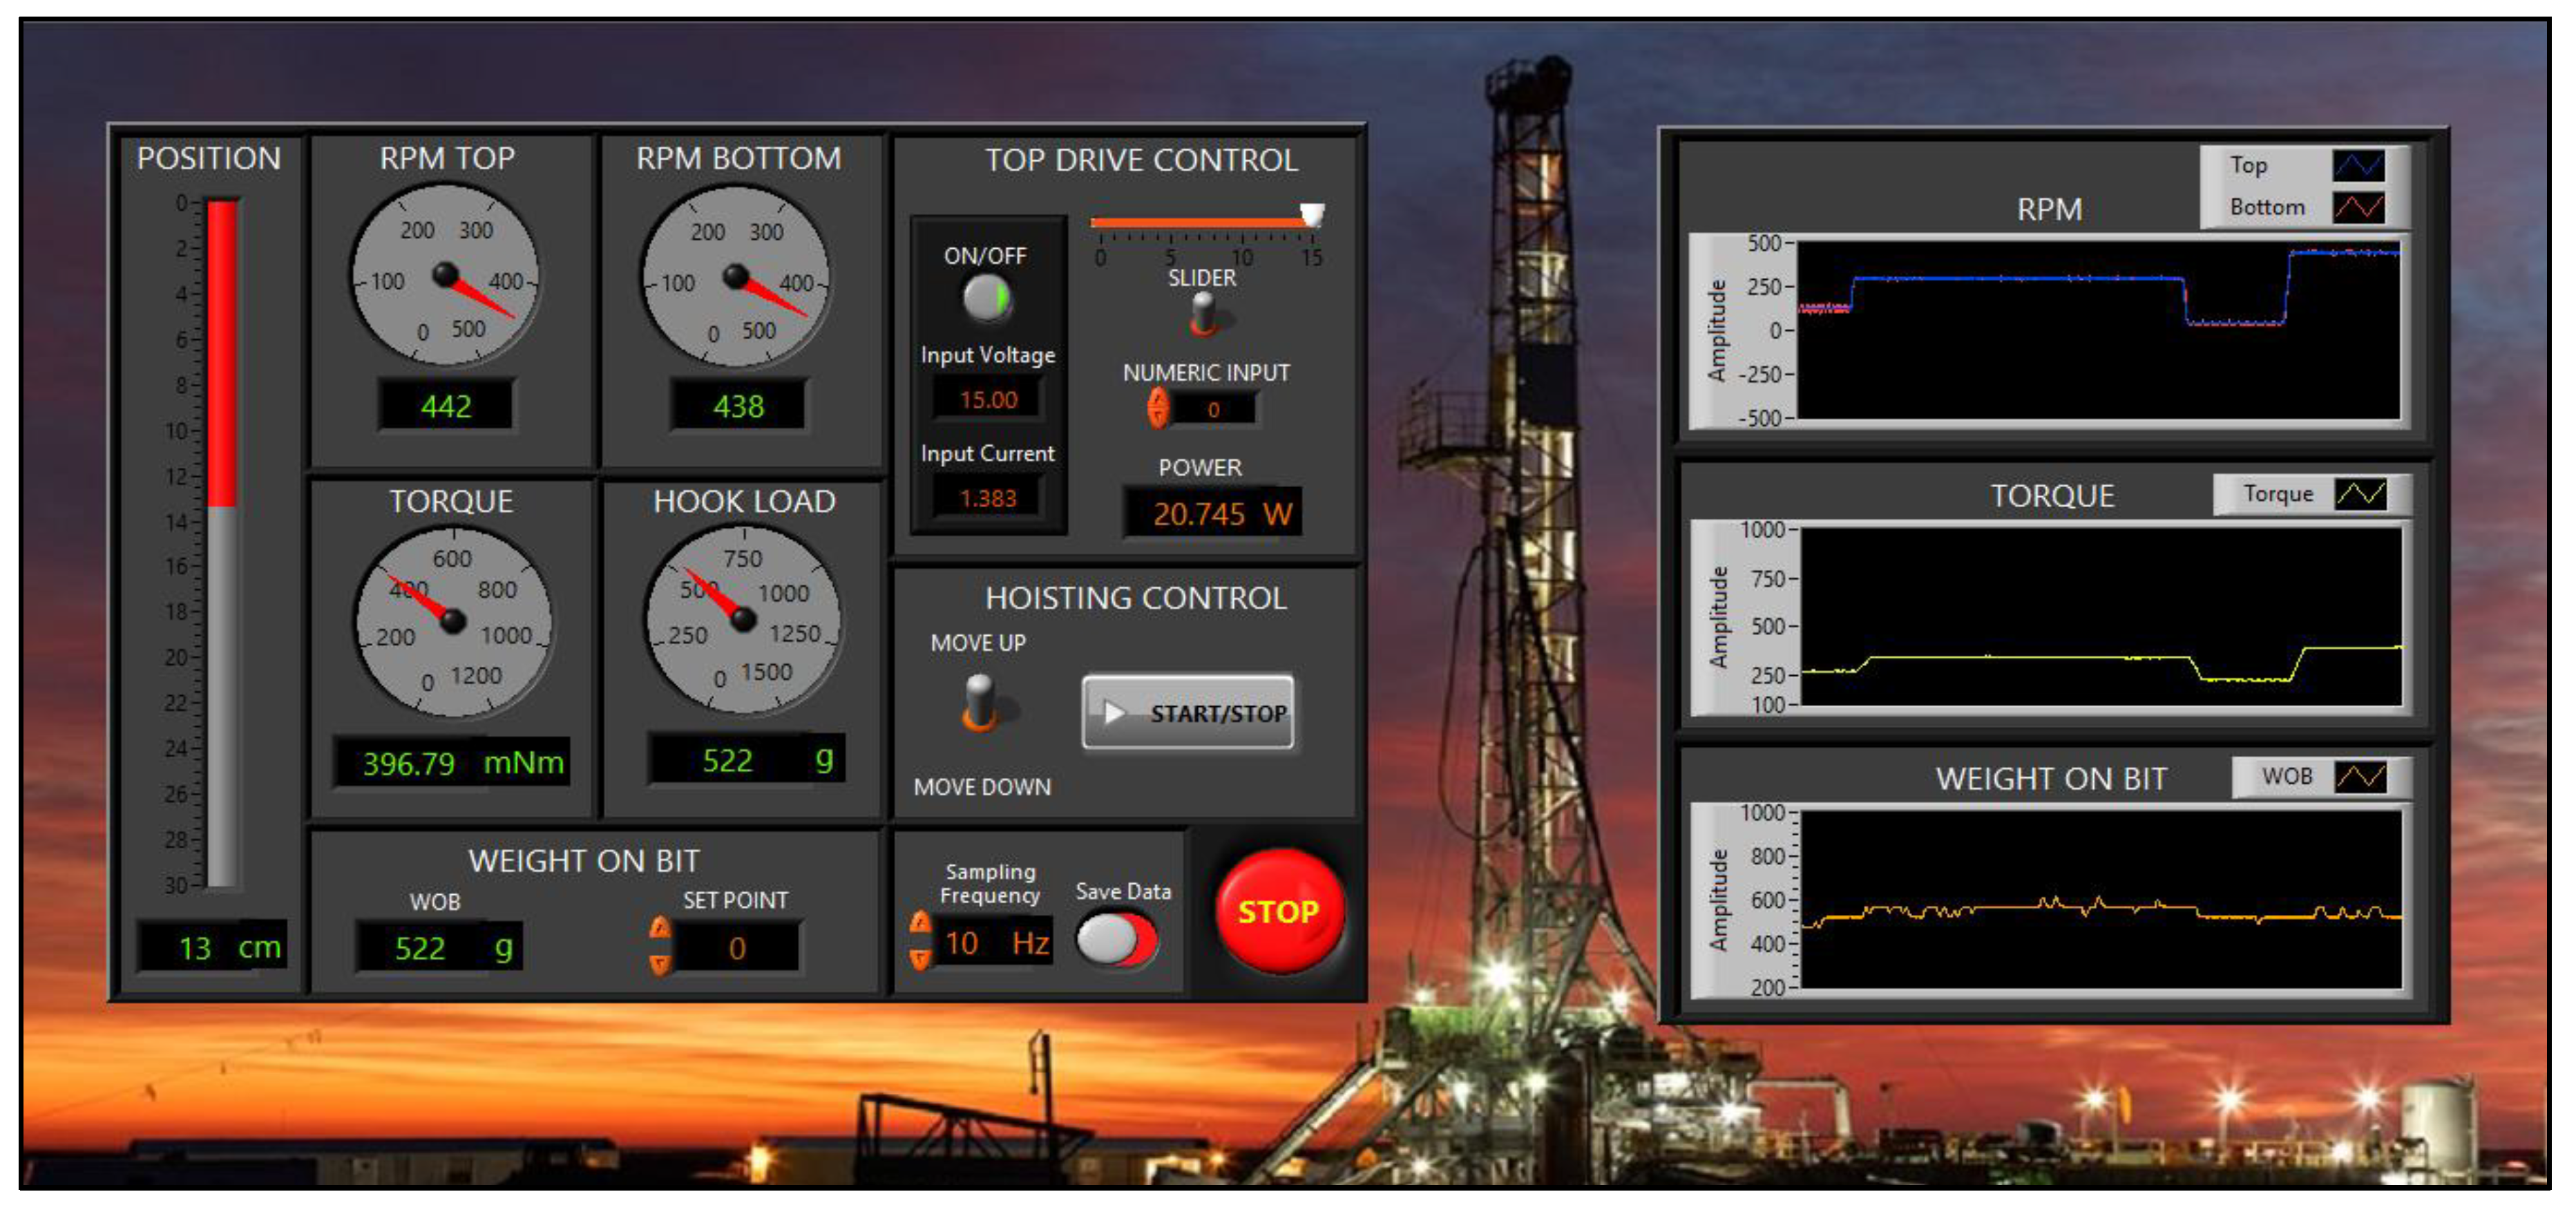Click the TORQUE gauge dial

point(453,621)
